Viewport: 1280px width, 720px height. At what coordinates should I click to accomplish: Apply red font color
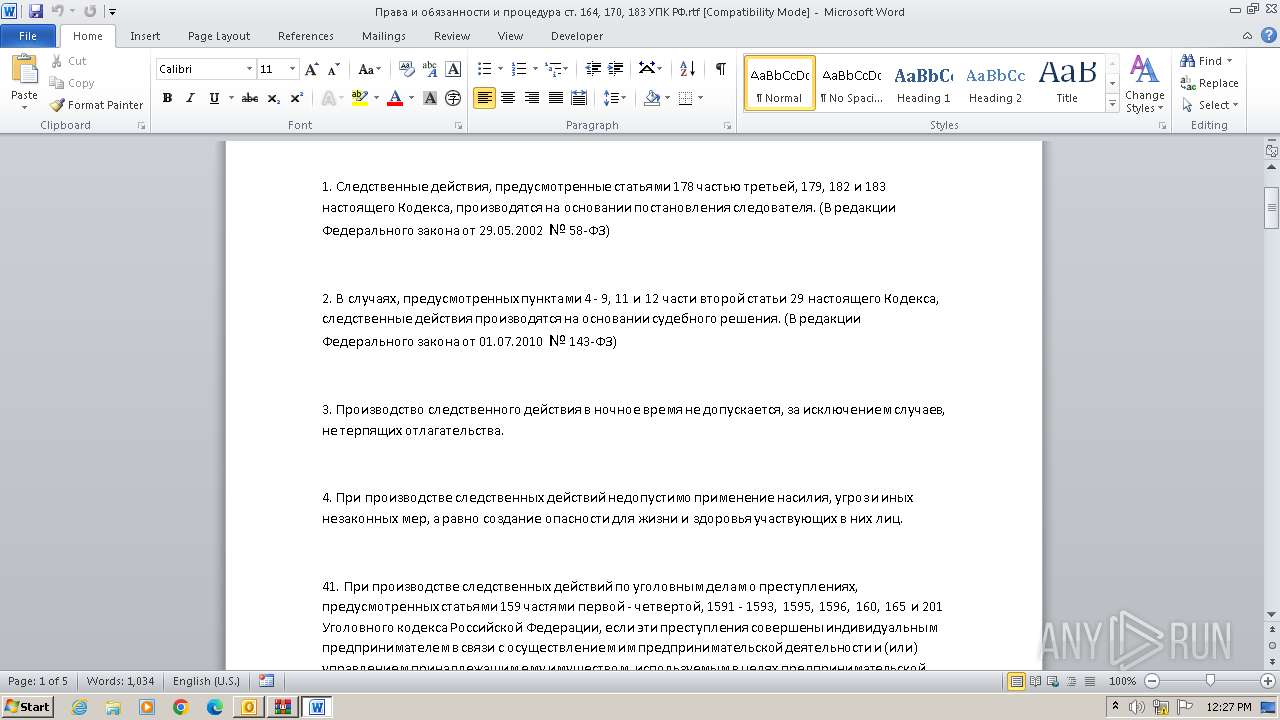(394, 98)
